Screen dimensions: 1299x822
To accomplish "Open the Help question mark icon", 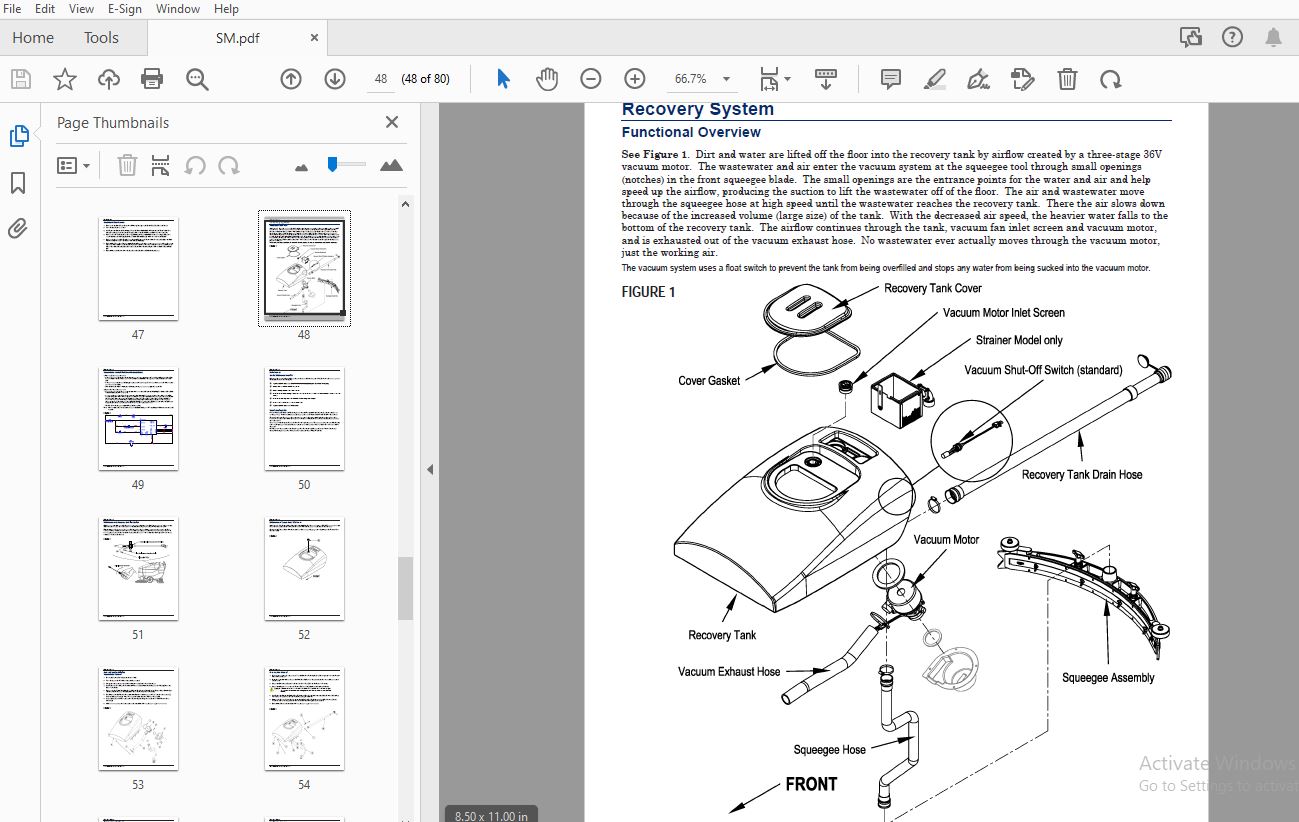I will pyautogui.click(x=1232, y=38).
